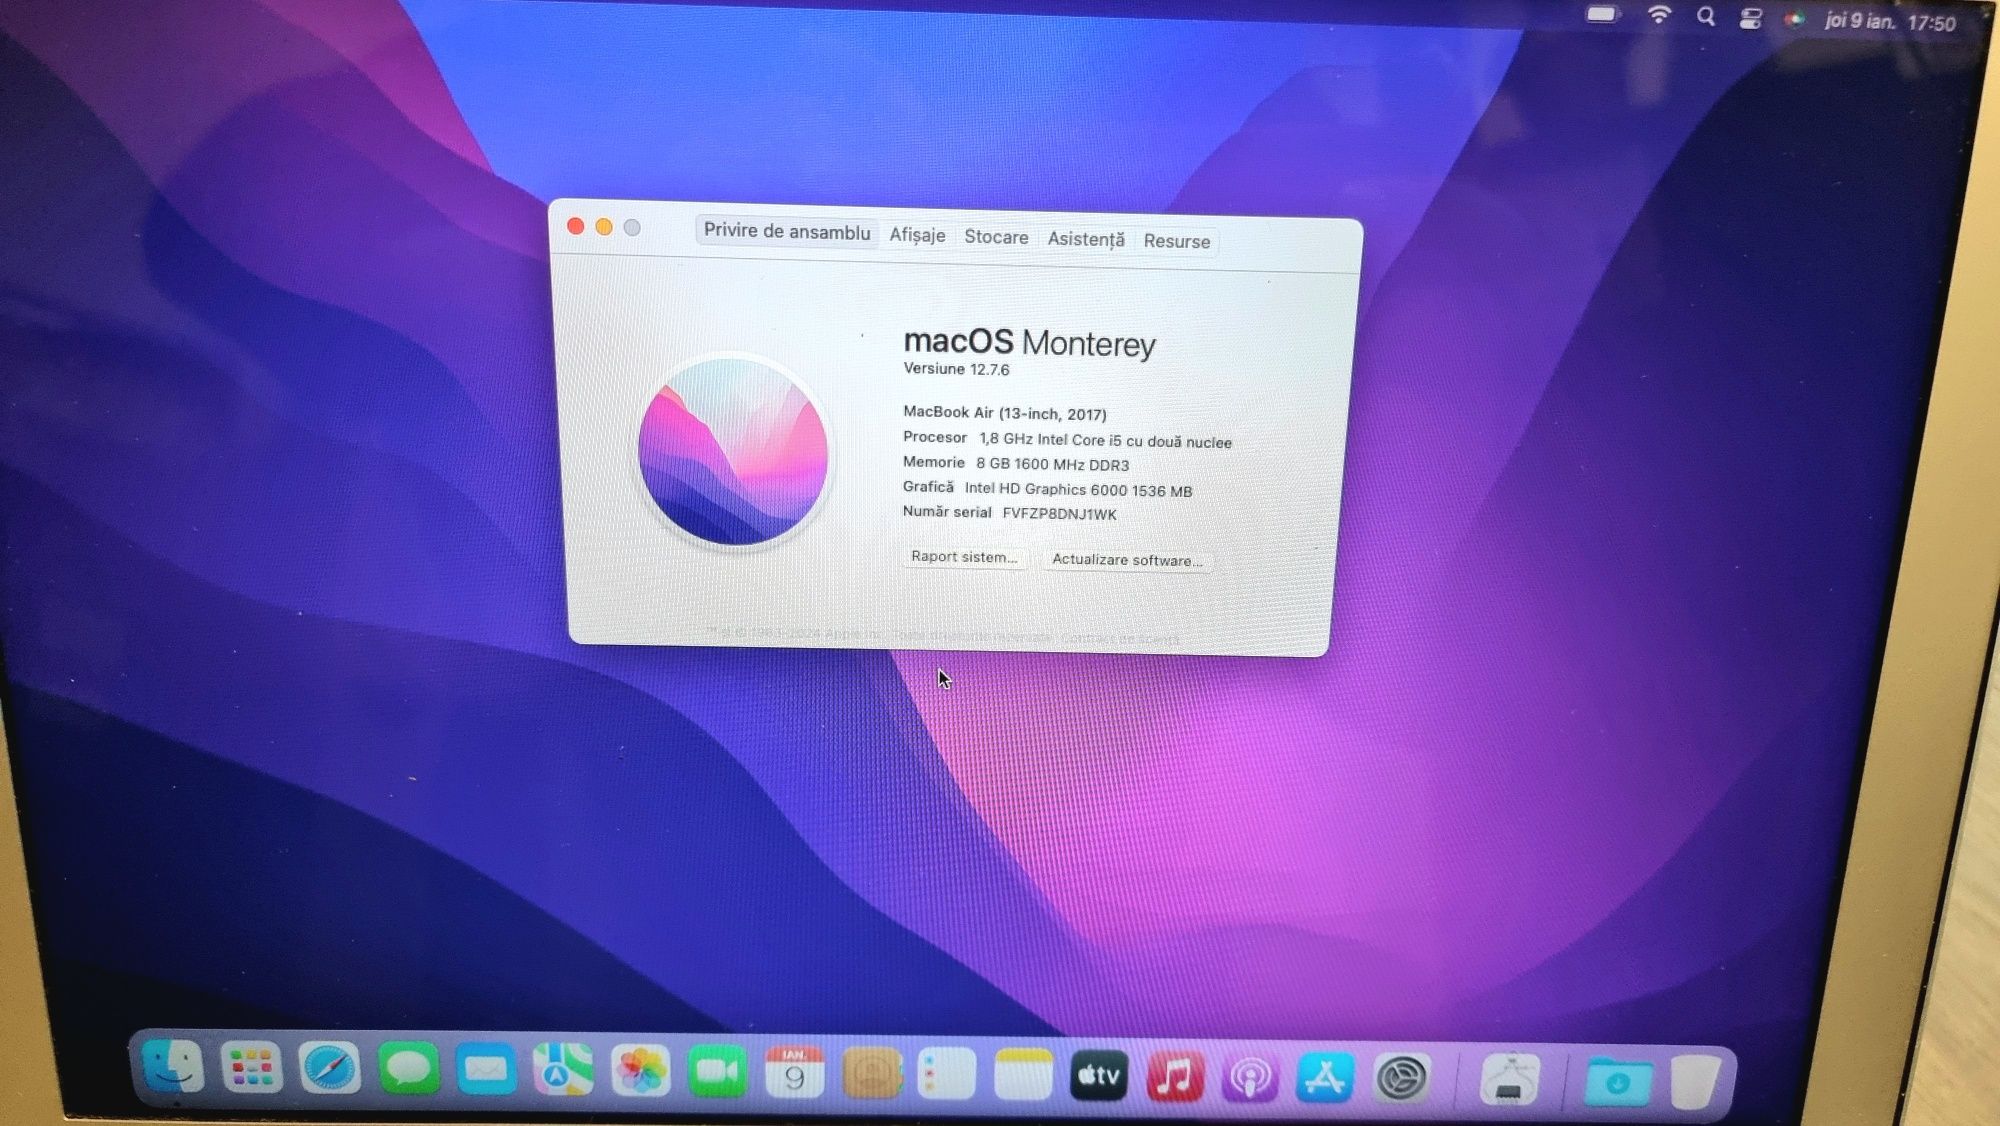This screenshot has width=2000, height=1126.
Task: Click the date and time 'joi 9 ian. 17:50'
Action: (1890, 21)
